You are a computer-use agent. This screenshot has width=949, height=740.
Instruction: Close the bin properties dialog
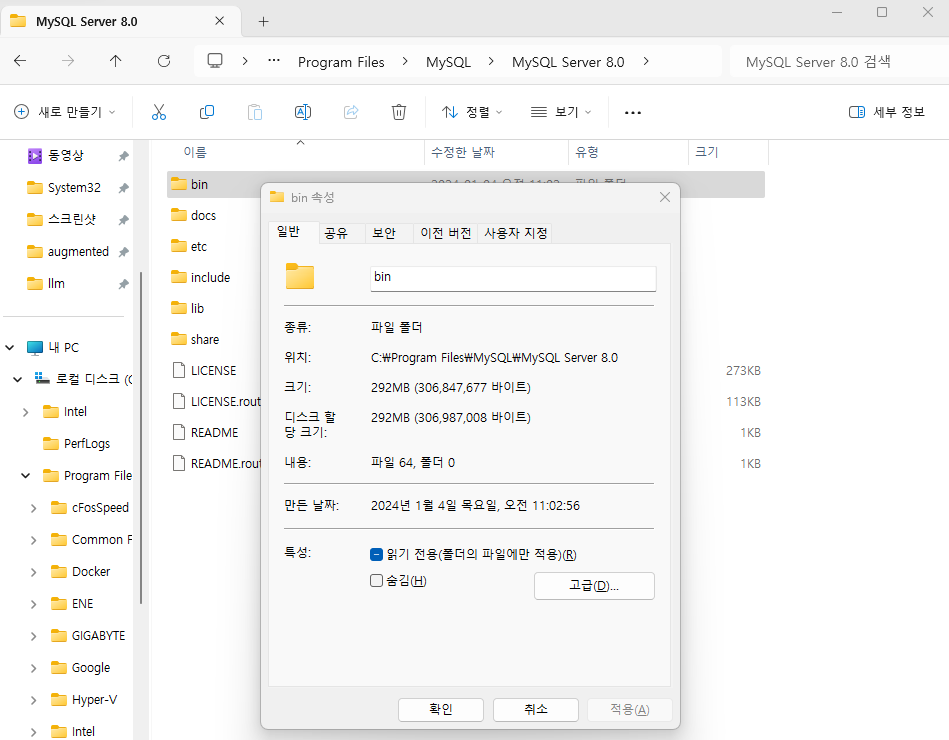coord(665,197)
